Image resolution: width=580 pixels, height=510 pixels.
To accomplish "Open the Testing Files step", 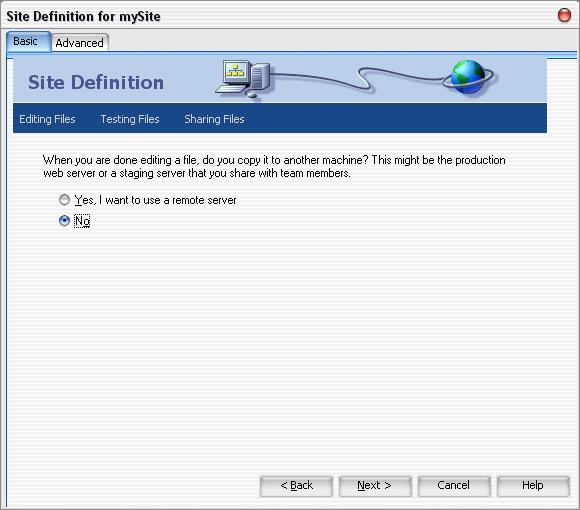I will pos(130,119).
